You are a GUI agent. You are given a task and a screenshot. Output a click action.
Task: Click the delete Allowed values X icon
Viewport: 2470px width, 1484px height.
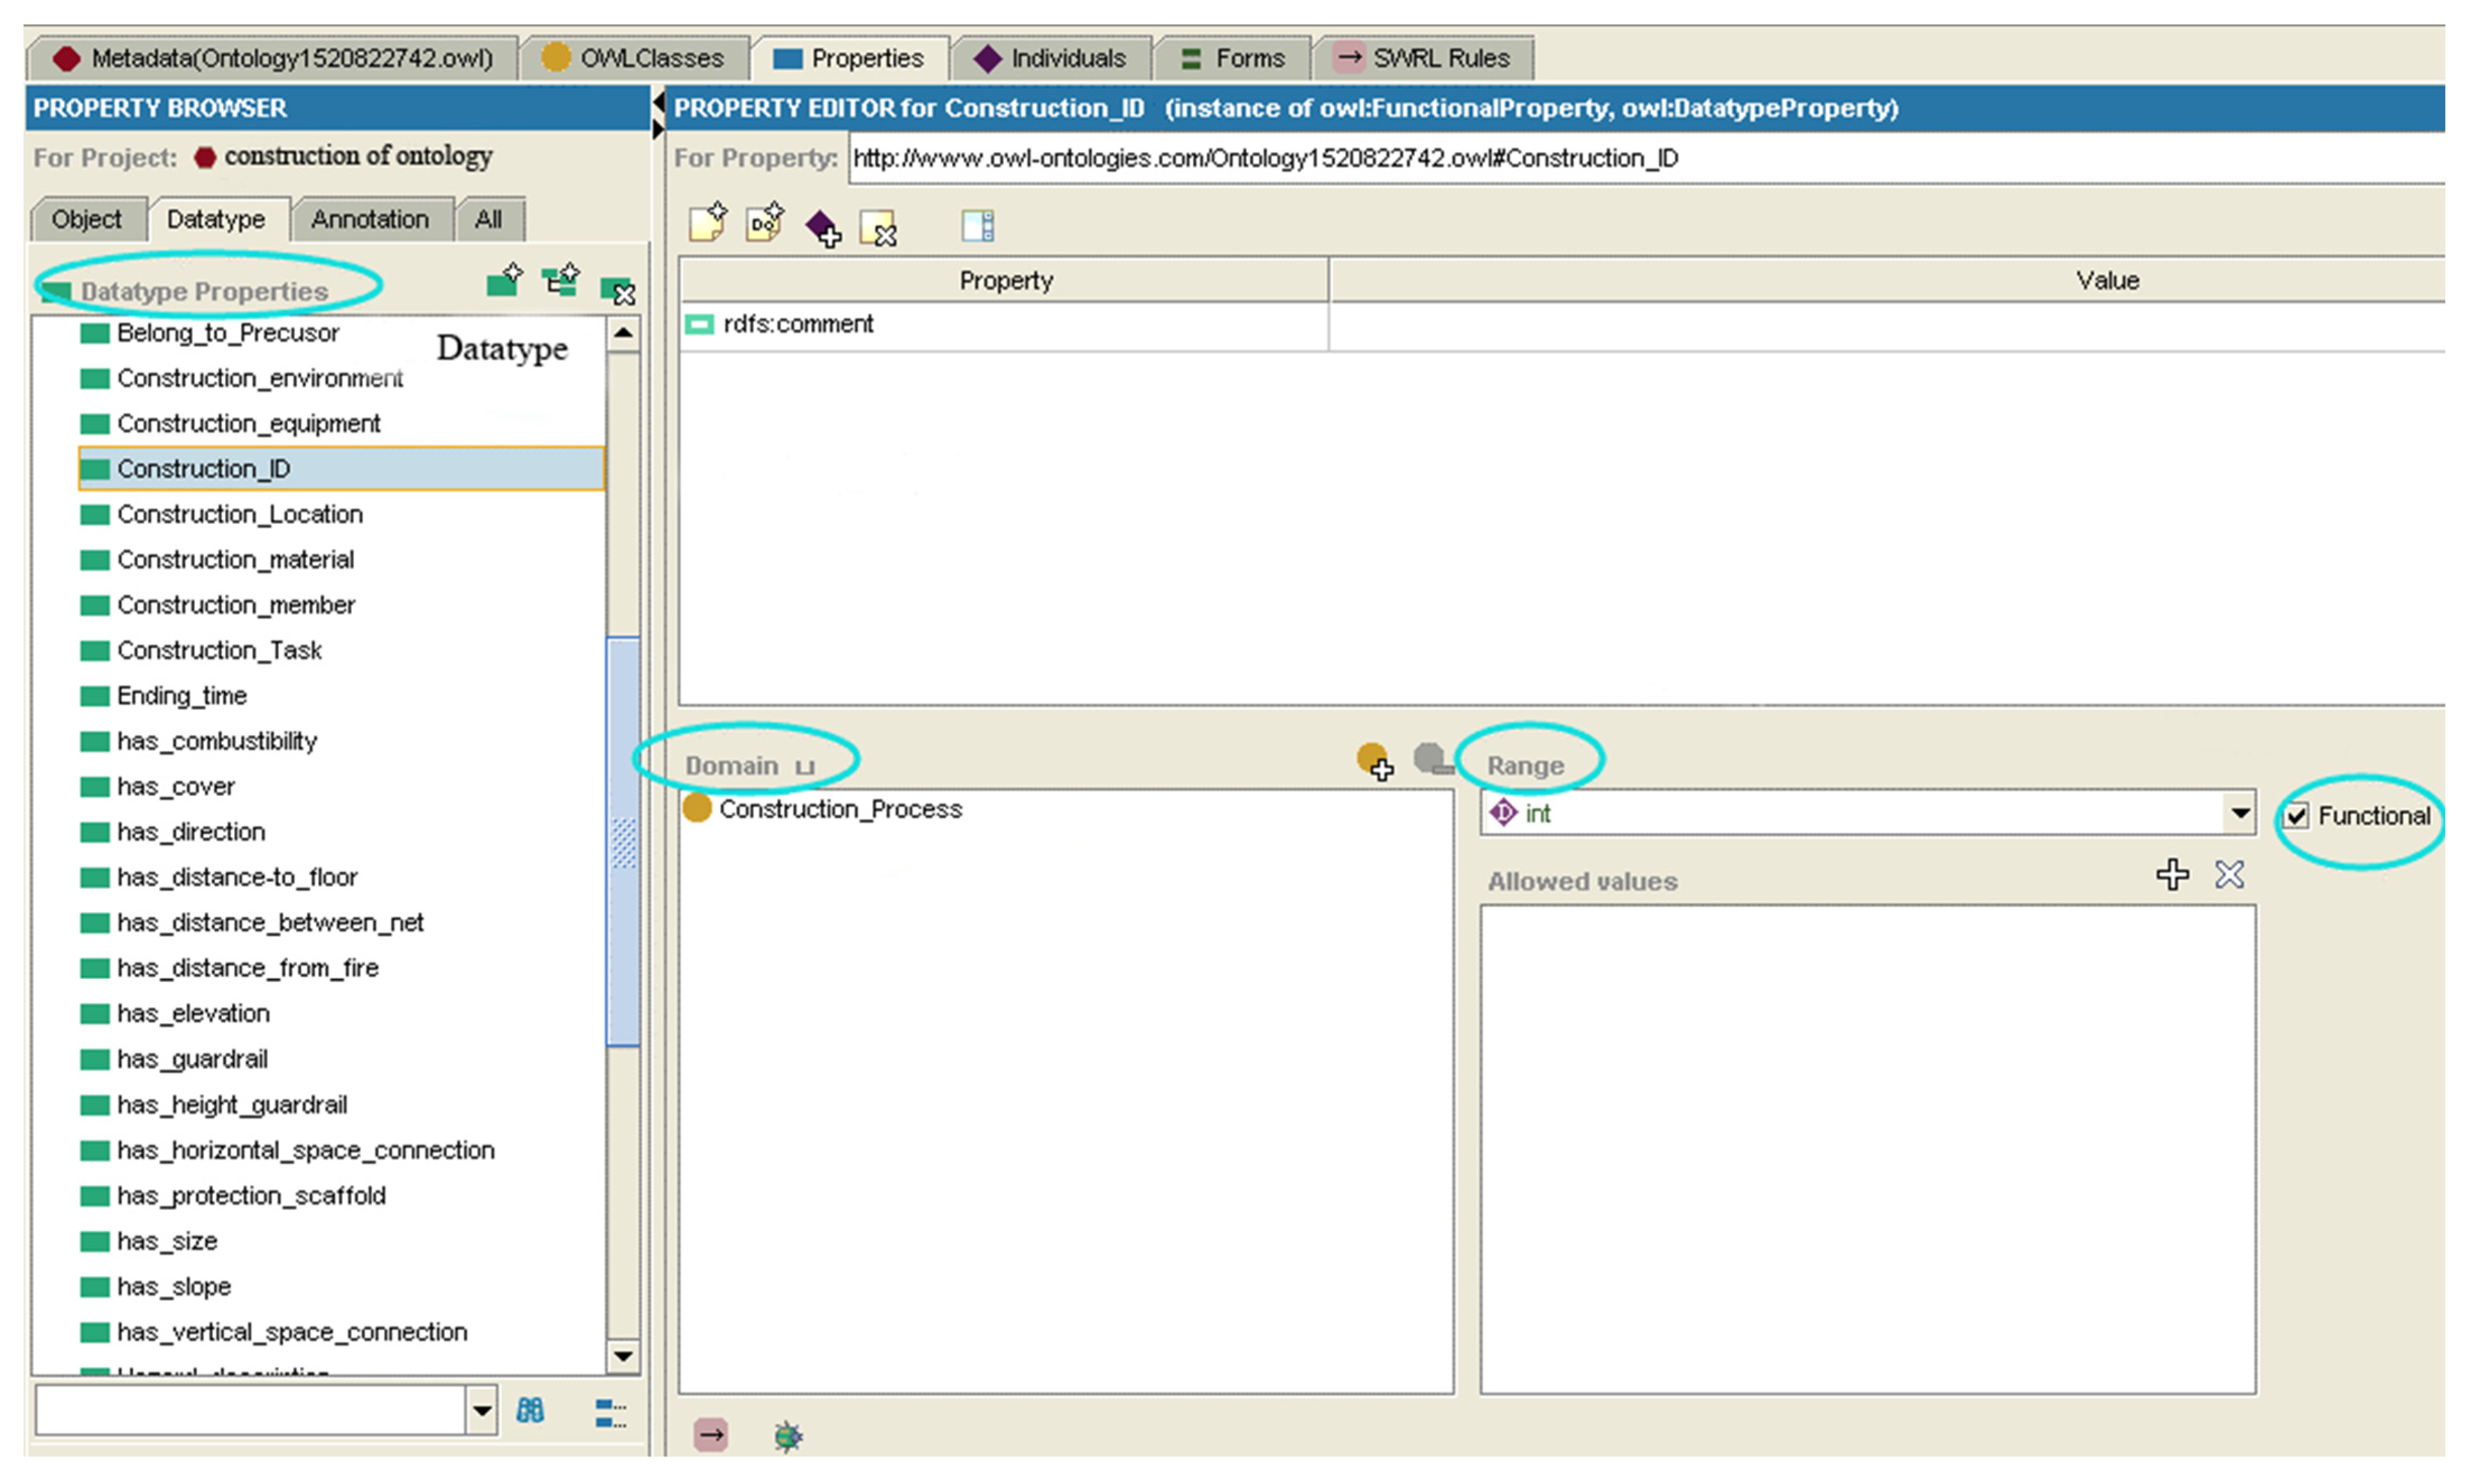(x=2229, y=875)
